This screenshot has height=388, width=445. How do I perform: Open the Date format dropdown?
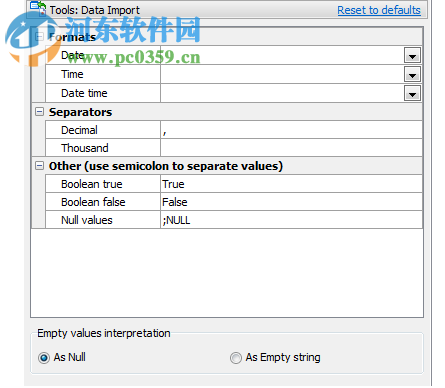(x=412, y=55)
